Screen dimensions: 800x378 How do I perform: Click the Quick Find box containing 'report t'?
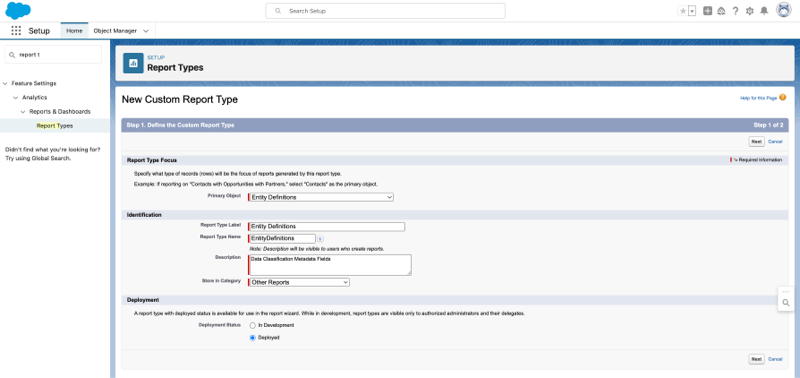pos(53,55)
